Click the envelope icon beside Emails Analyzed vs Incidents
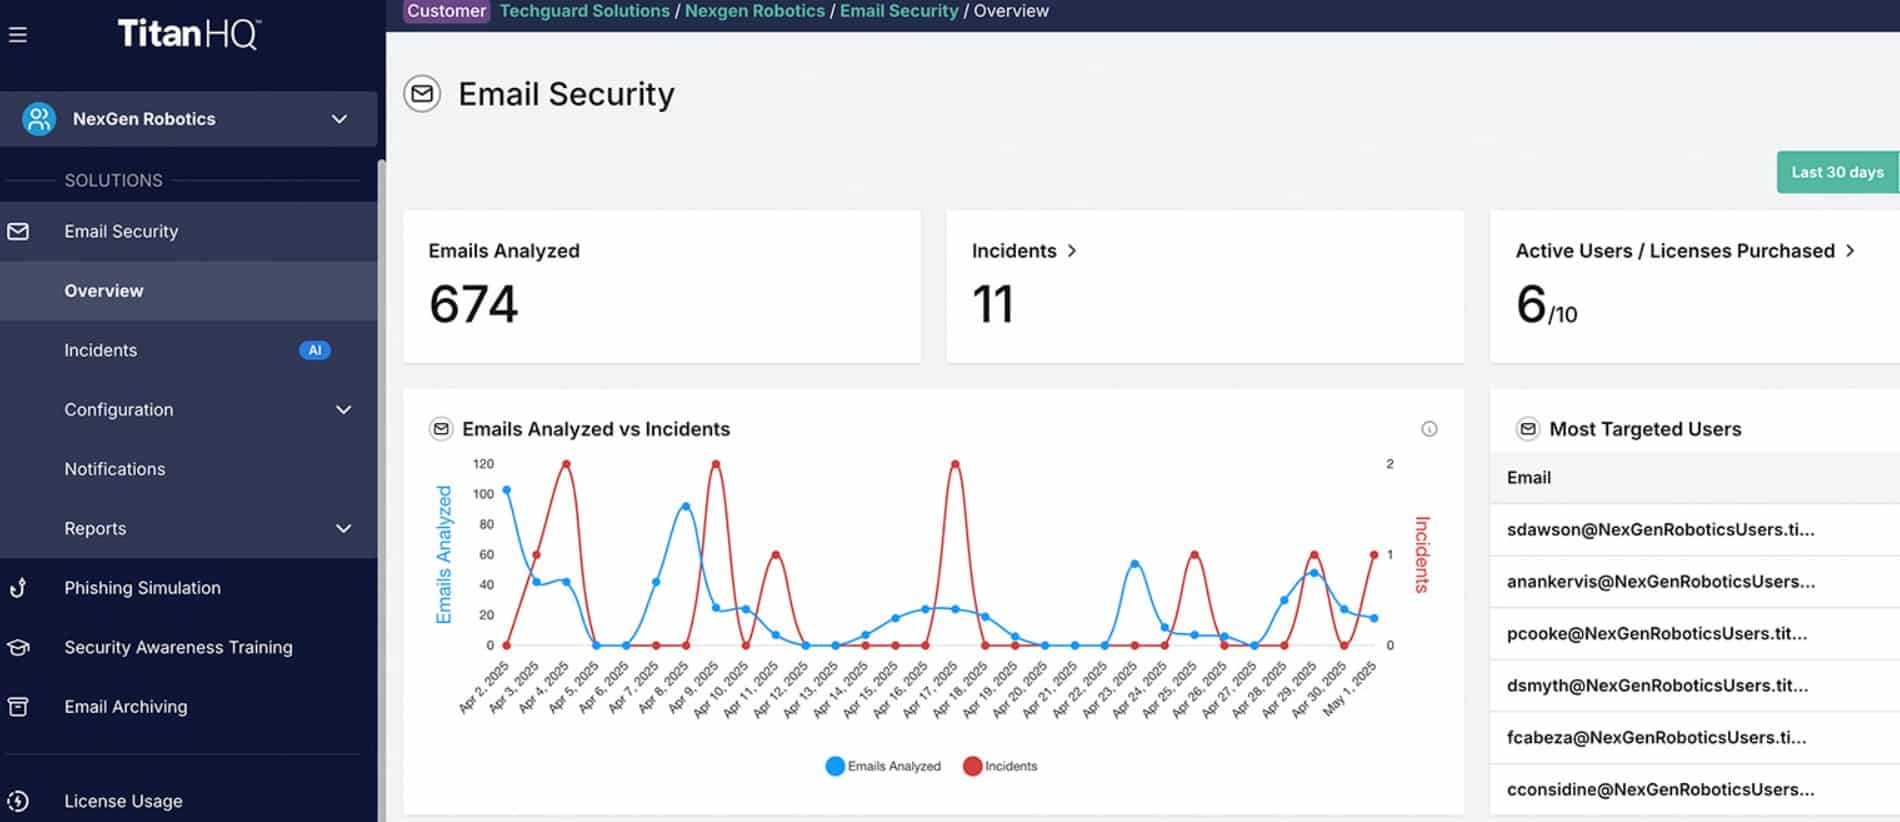This screenshot has width=1900, height=822. [441, 429]
